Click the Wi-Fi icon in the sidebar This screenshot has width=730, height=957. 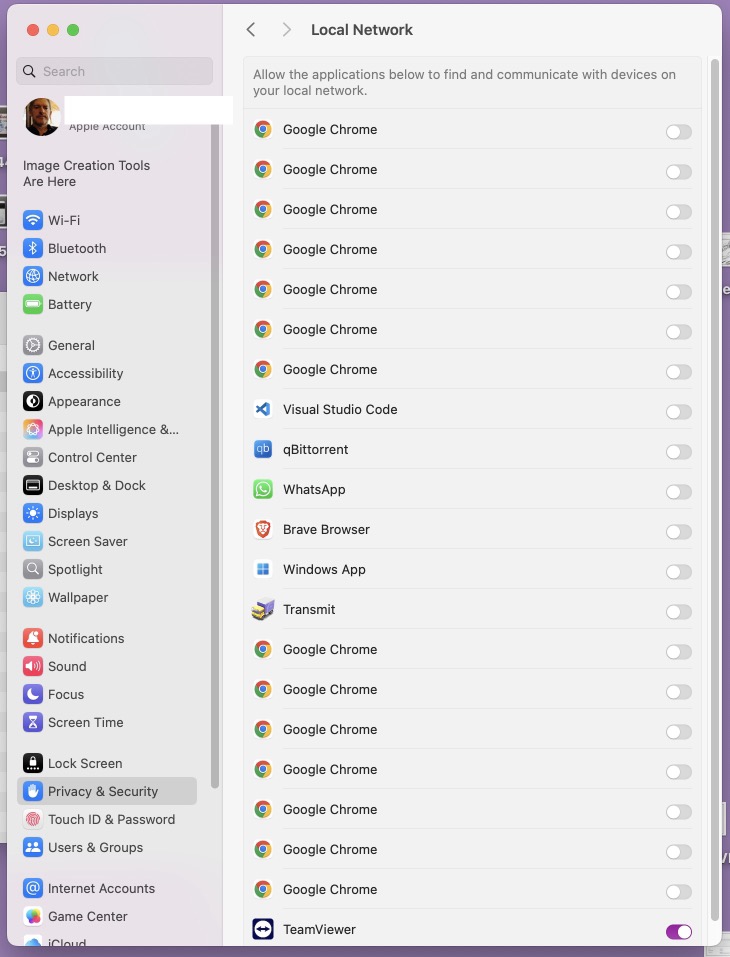[33, 220]
